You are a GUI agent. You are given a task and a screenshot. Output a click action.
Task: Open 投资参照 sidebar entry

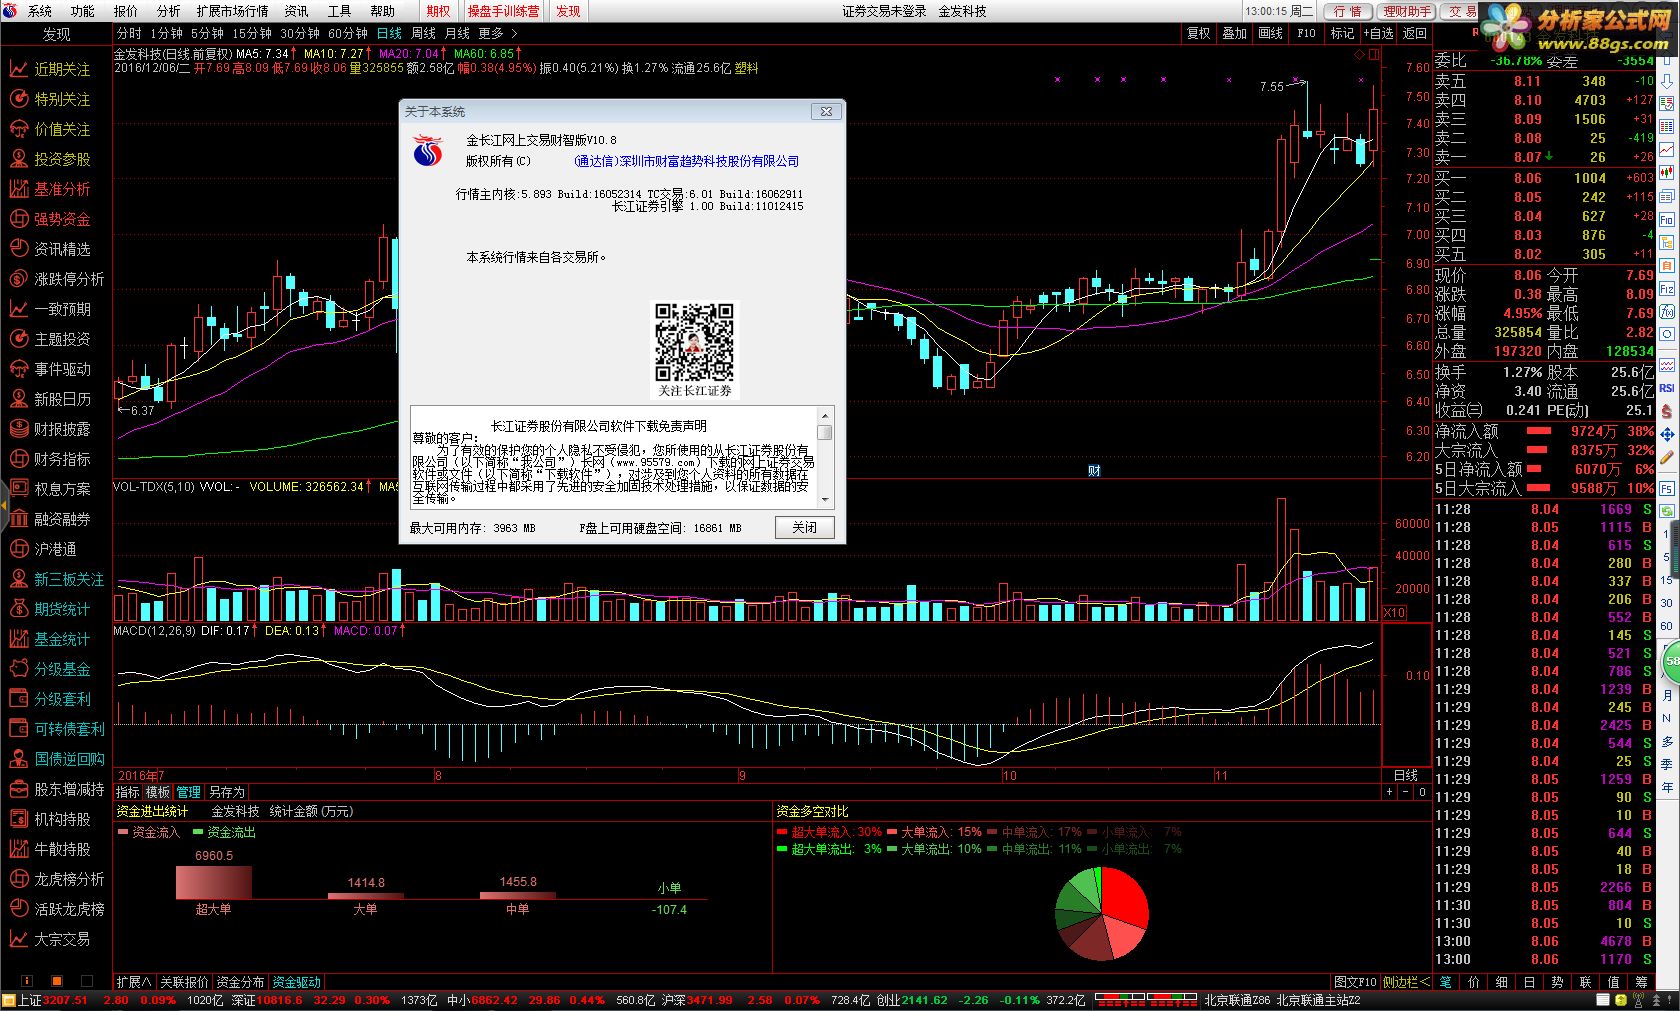click(51, 159)
